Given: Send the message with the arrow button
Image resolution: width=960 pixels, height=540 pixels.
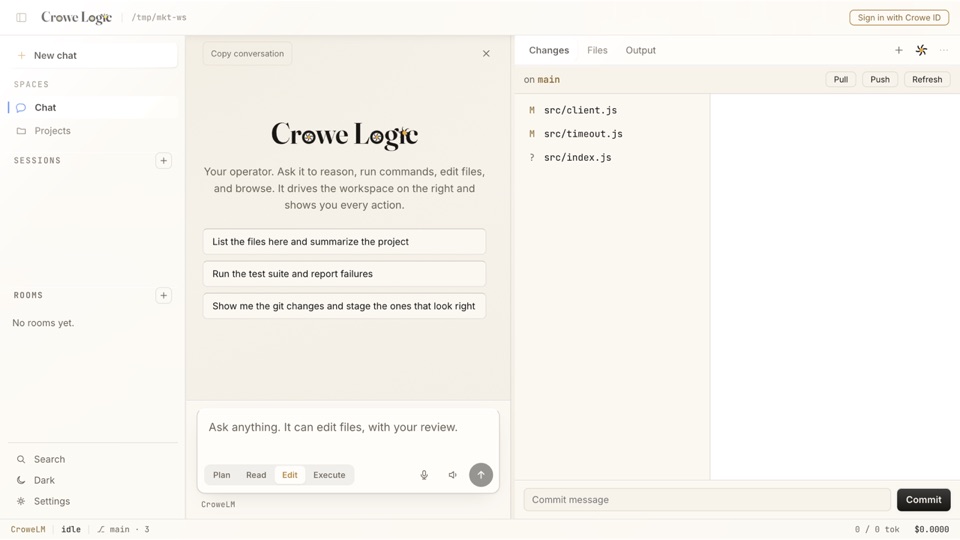Looking at the screenshot, I should [481, 474].
